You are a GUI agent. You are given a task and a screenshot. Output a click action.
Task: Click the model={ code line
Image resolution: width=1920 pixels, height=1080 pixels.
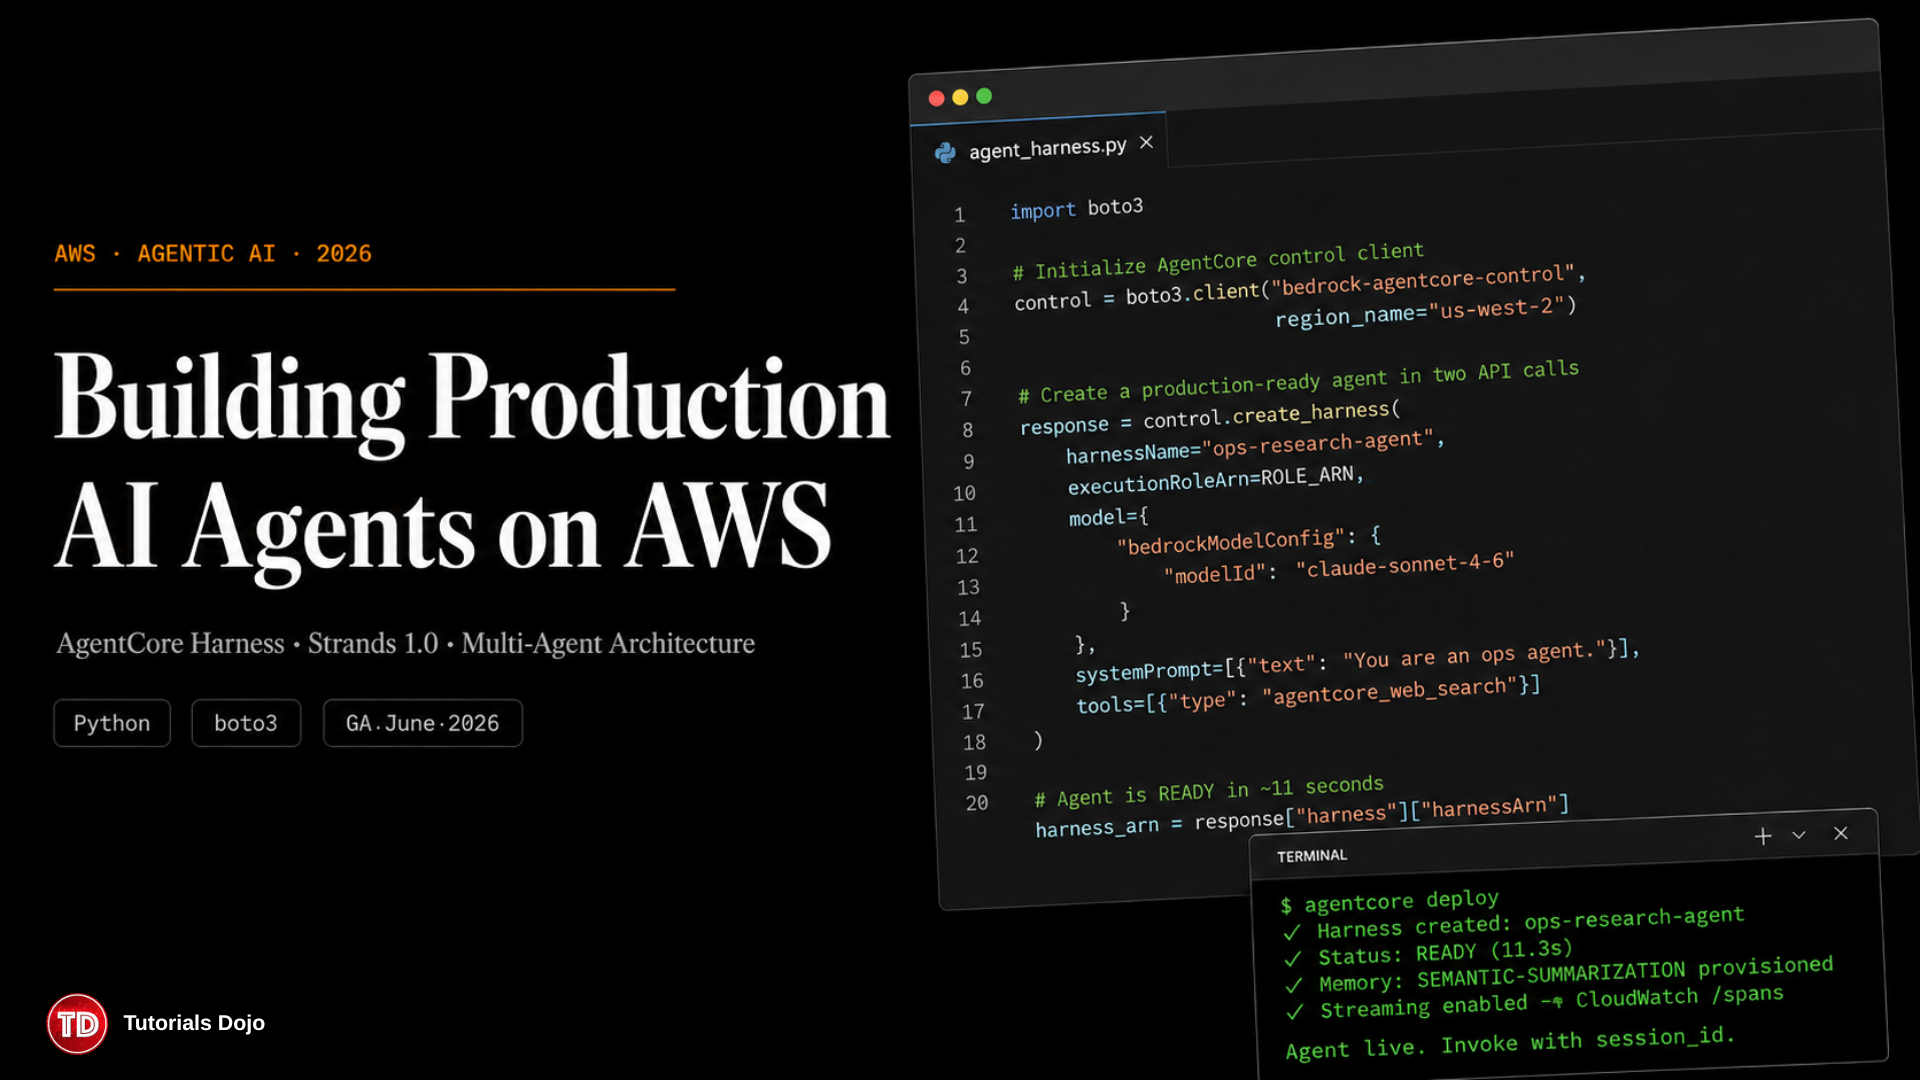pyautogui.click(x=1108, y=517)
